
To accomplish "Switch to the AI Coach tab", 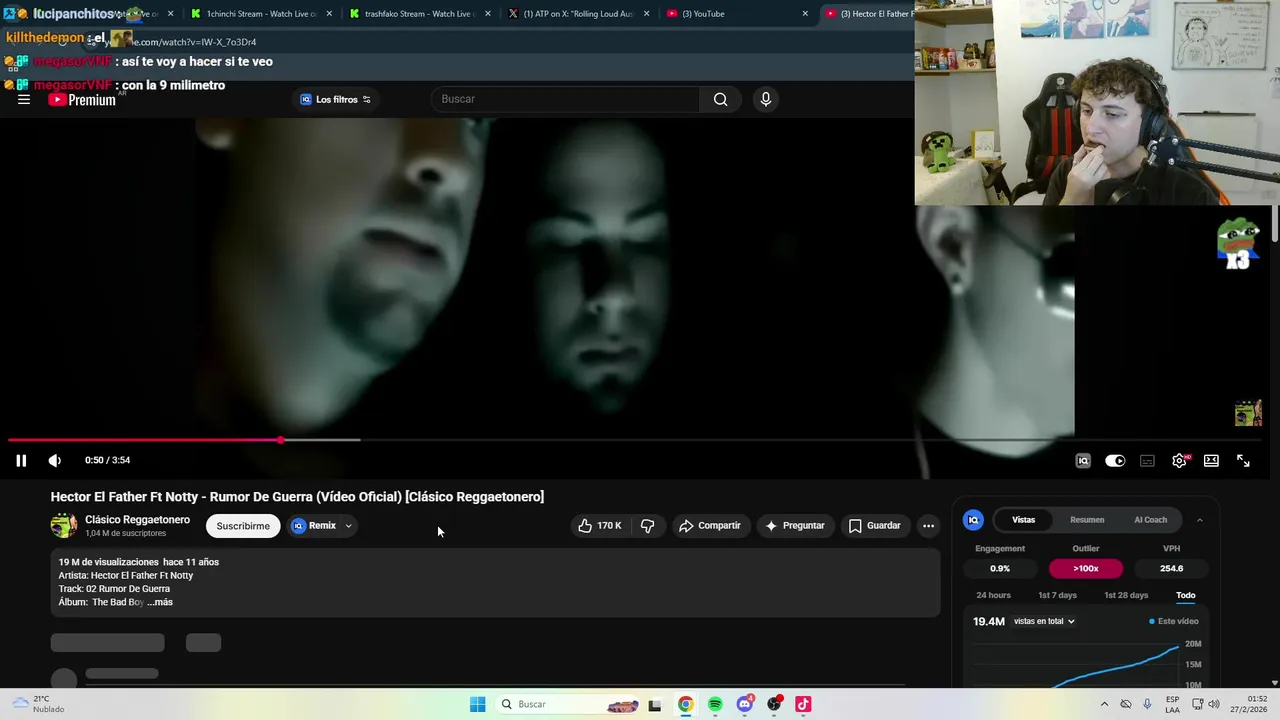I will click(x=1150, y=520).
